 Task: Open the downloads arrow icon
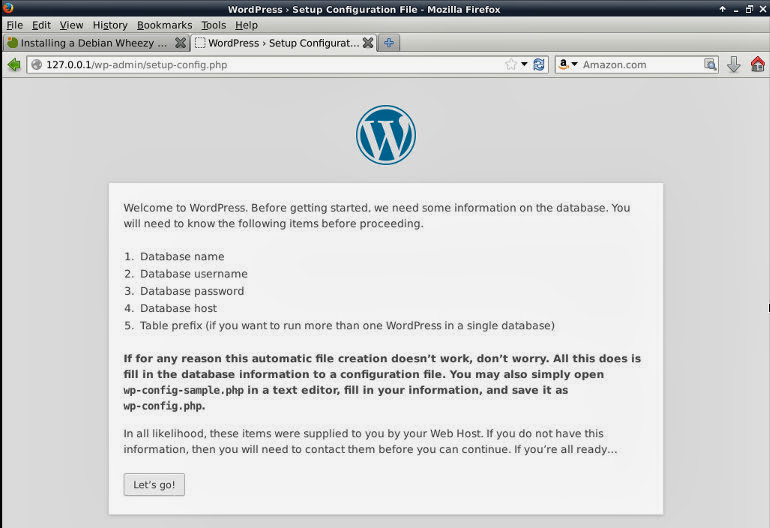pos(734,64)
